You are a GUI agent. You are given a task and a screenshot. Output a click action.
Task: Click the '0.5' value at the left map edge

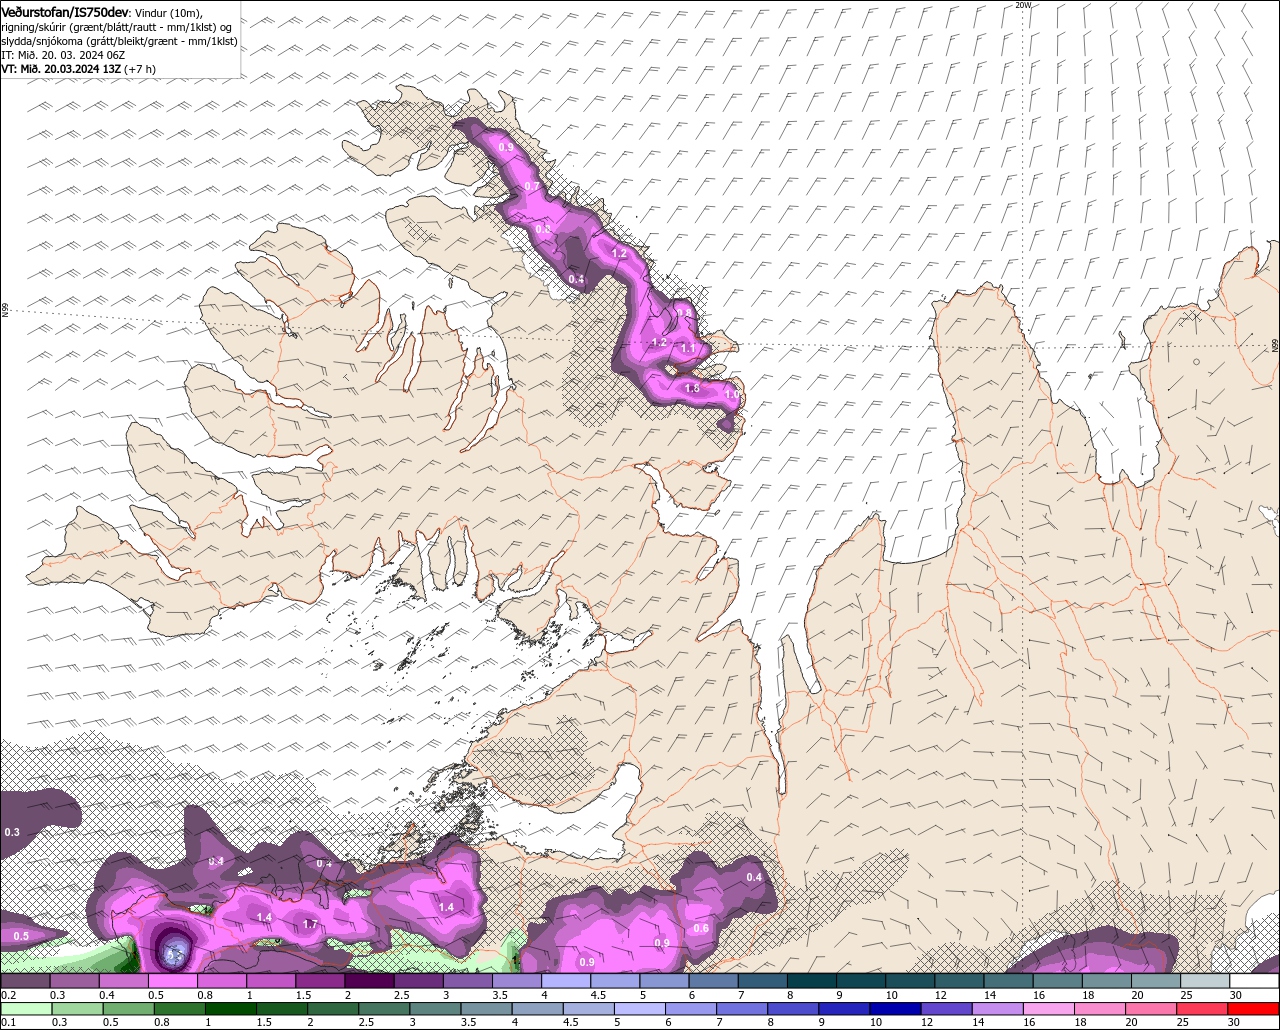21,936
